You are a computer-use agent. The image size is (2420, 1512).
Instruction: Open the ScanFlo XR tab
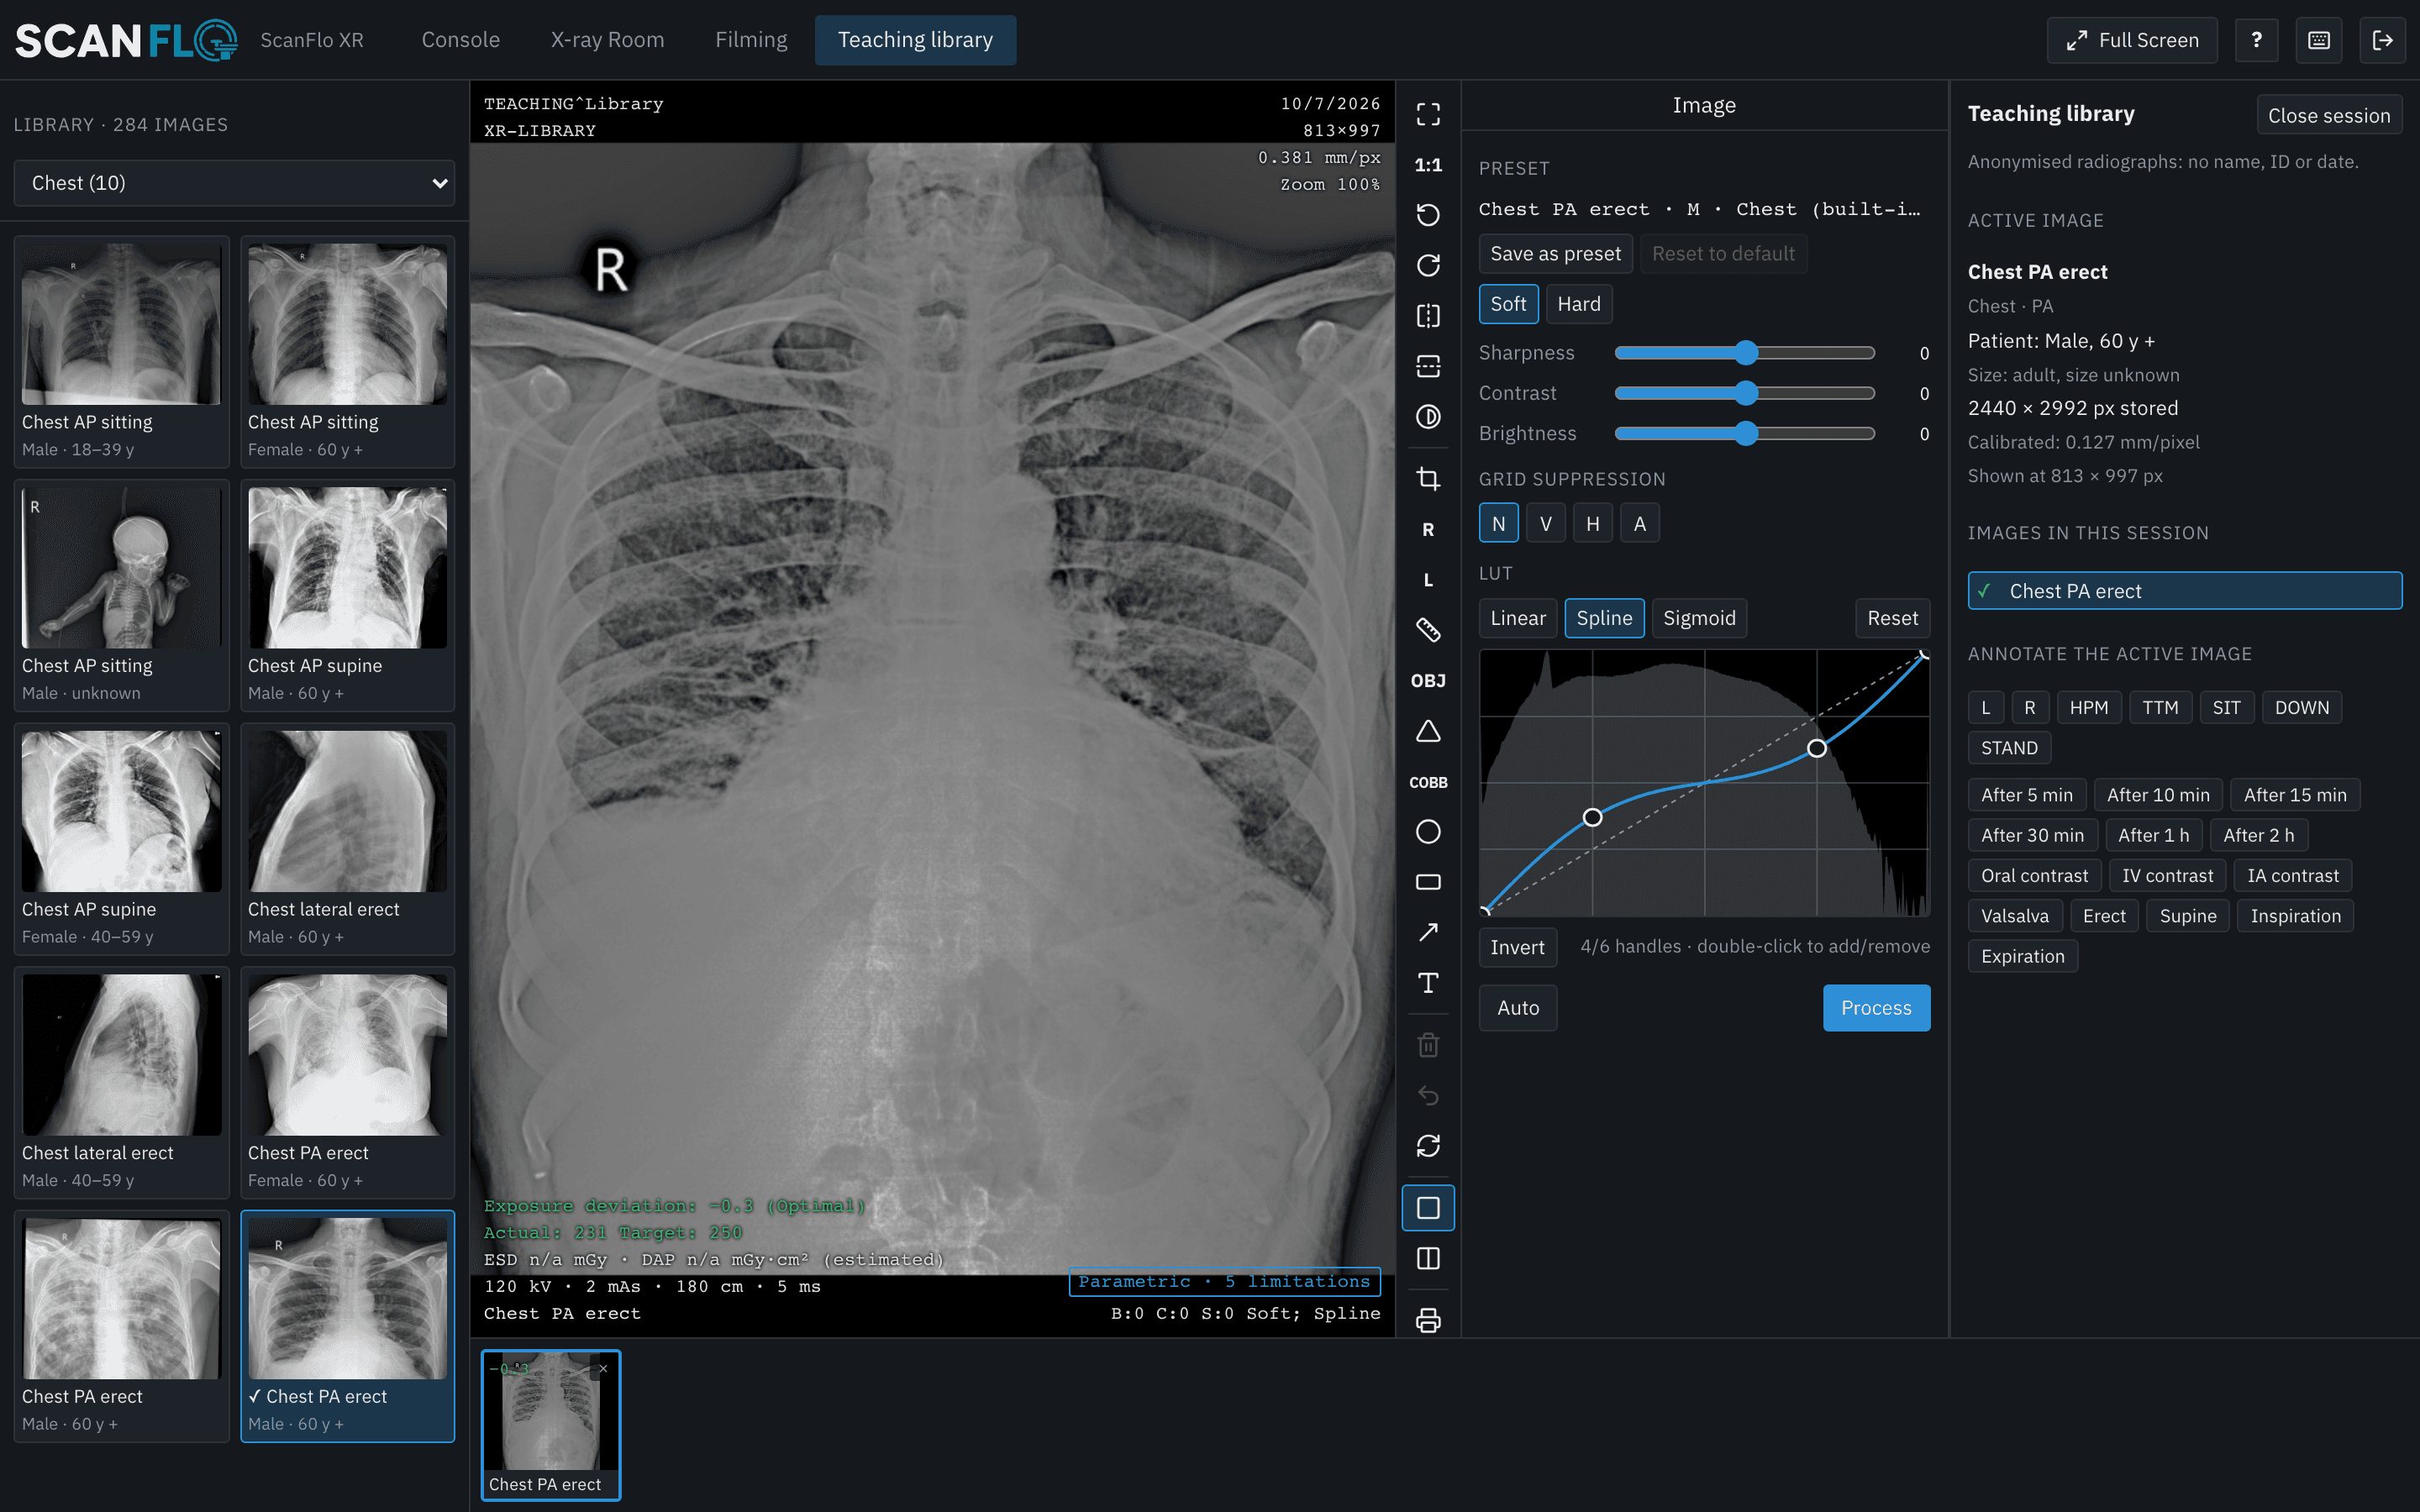coord(312,40)
